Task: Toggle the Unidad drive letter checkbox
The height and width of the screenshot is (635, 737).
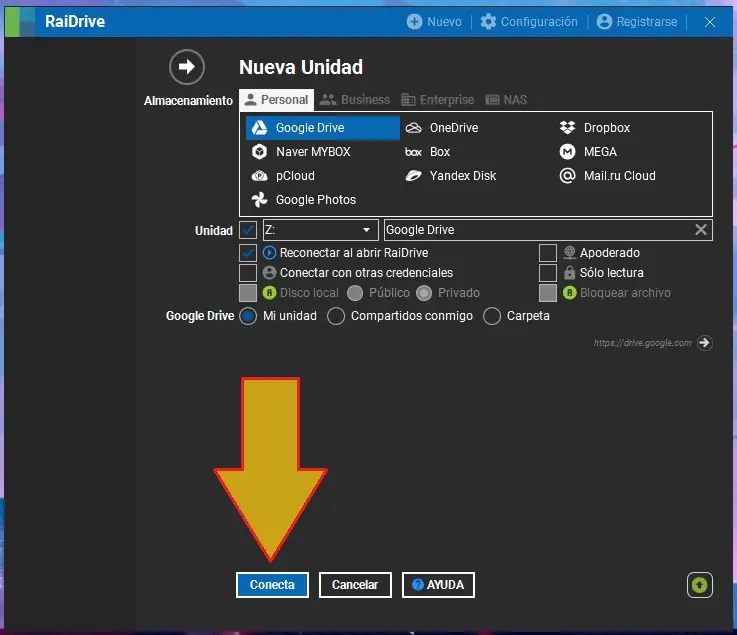Action: pyautogui.click(x=248, y=230)
